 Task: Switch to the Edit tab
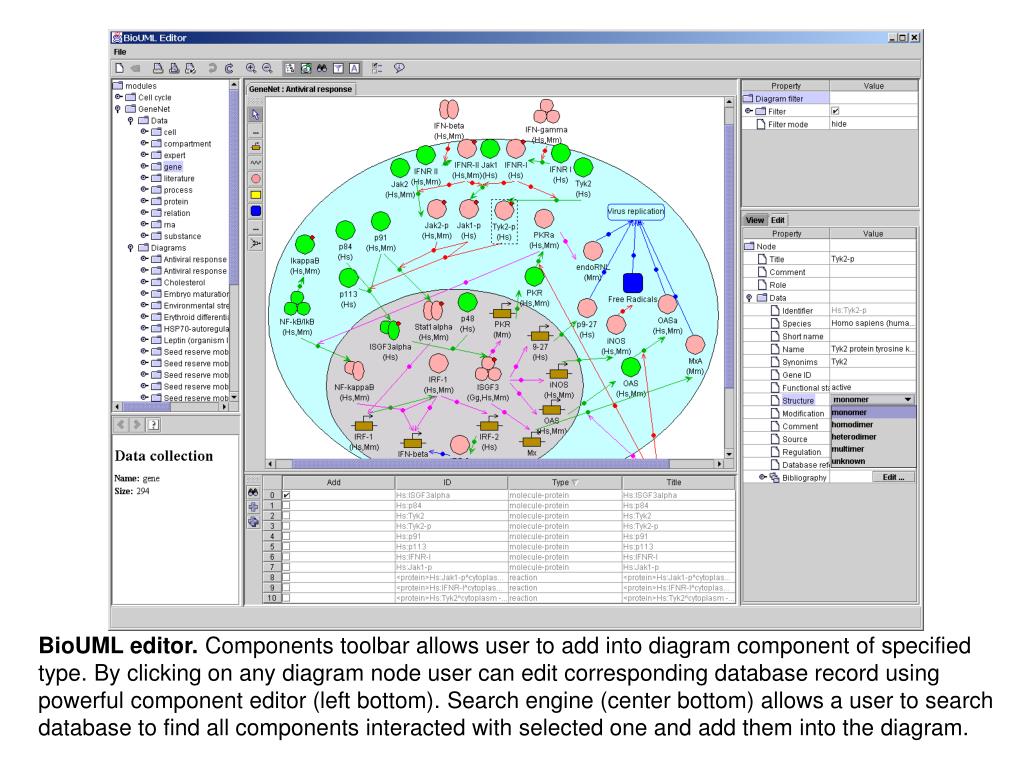pyautogui.click(x=778, y=220)
